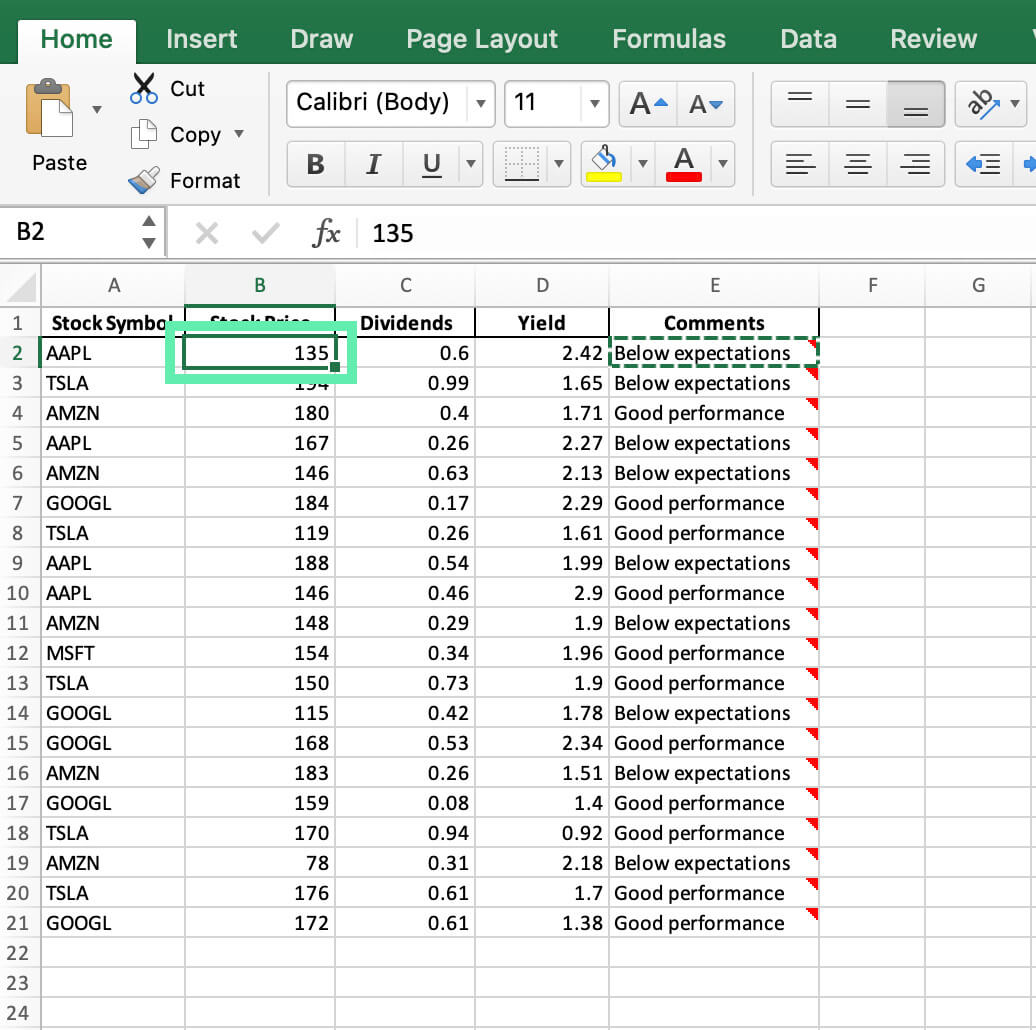This screenshot has height=1030, width=1036.
Task: Select the Yield header cell
Action: (542, 322)
